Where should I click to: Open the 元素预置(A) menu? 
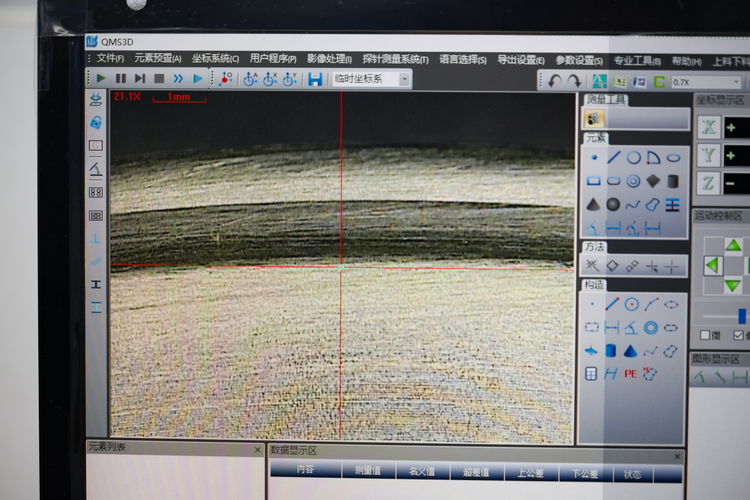point(158,58)
